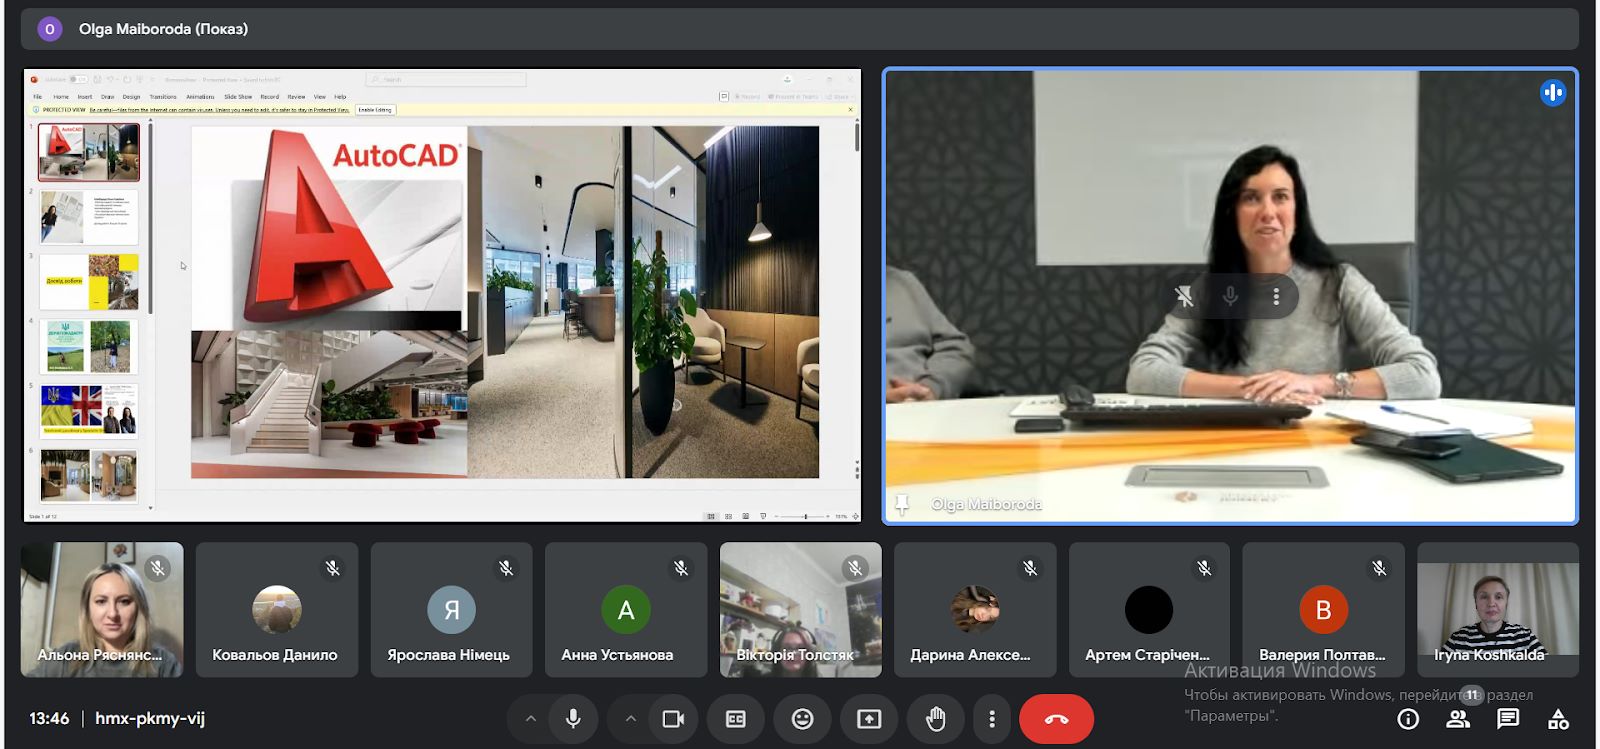Screen dimensions: 1600x749
Task: Select slide 2 thumbnail in panel
Action: click(x=89, y=216)
